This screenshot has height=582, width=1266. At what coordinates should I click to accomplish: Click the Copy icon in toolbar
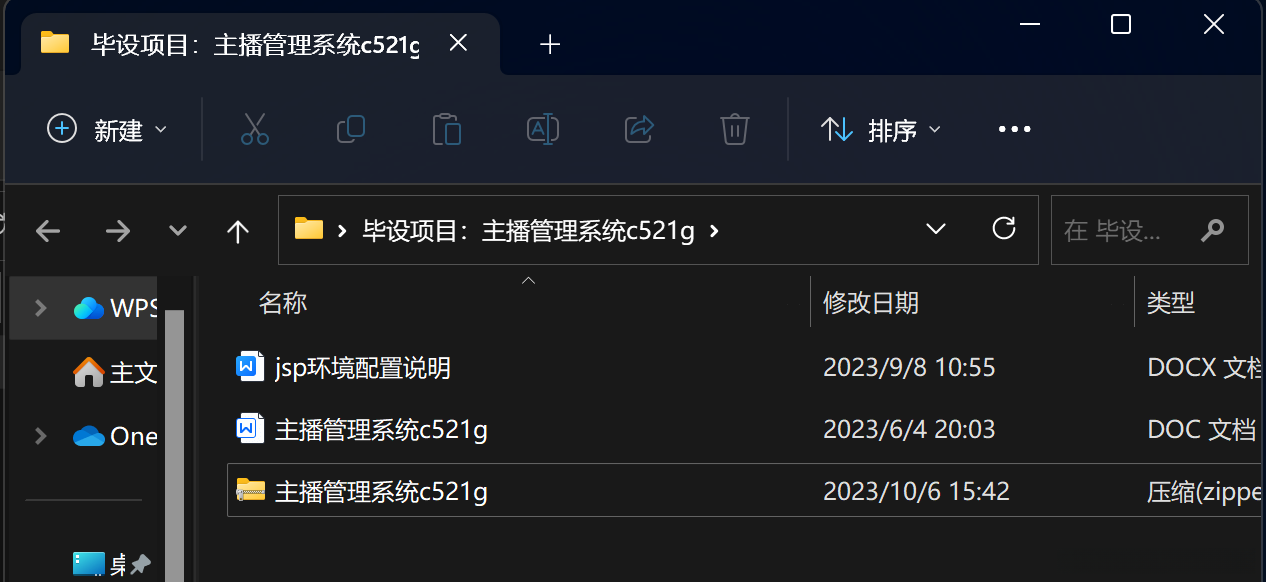coord(351,129)
